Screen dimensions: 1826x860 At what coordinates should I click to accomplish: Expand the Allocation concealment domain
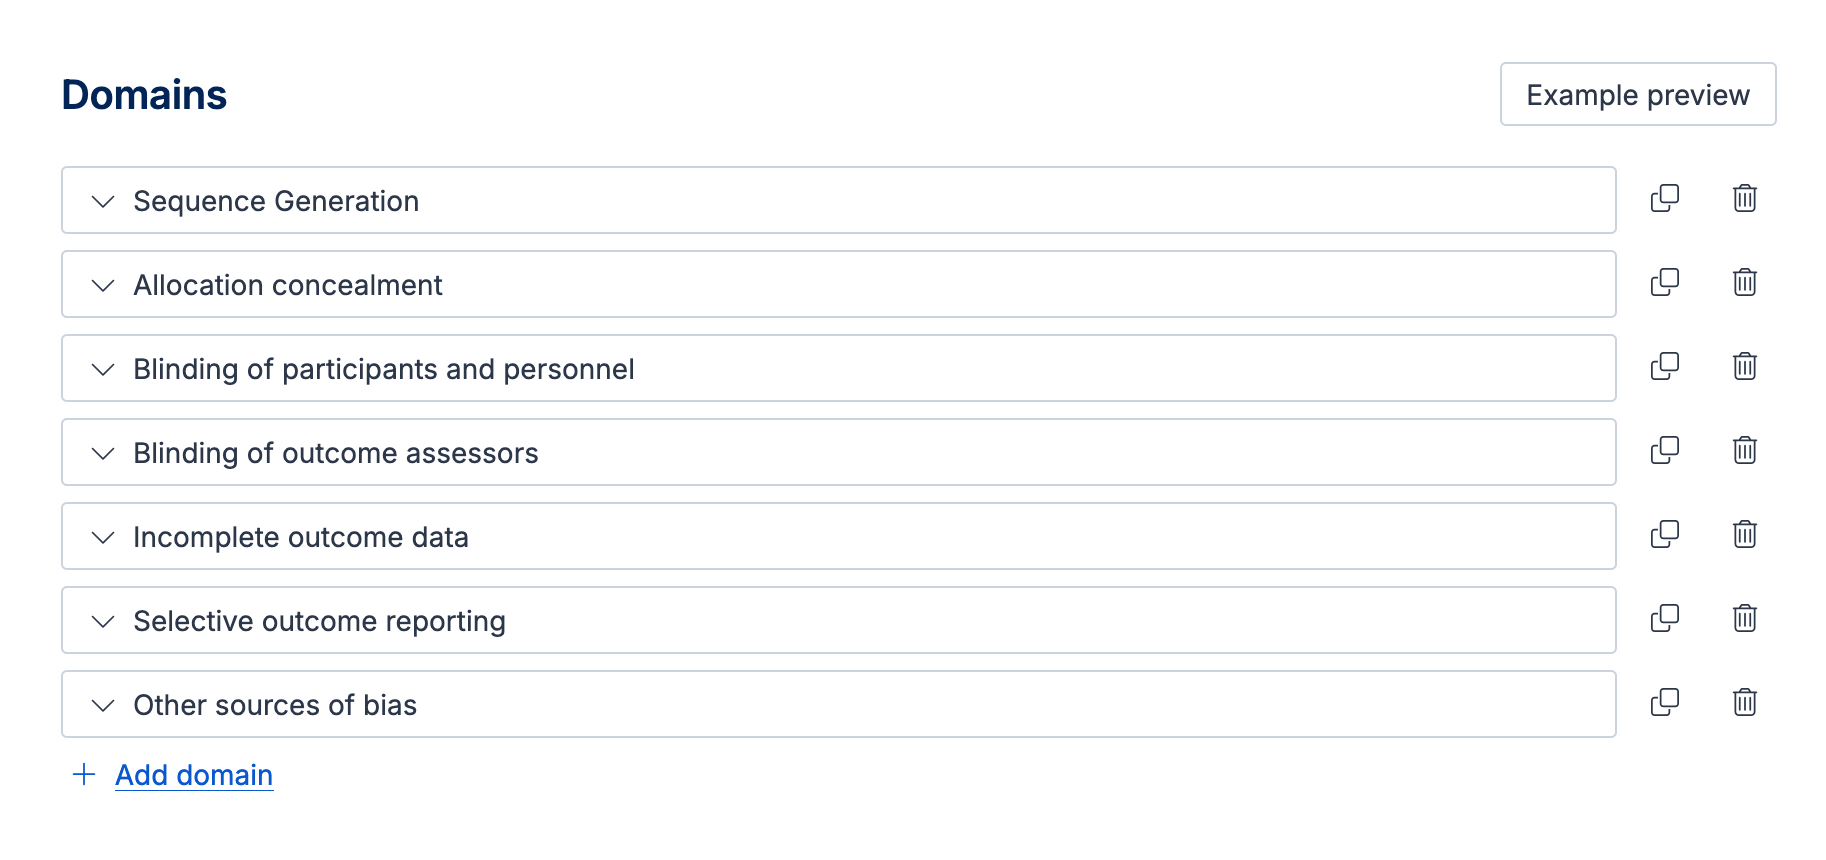[102, 285]
